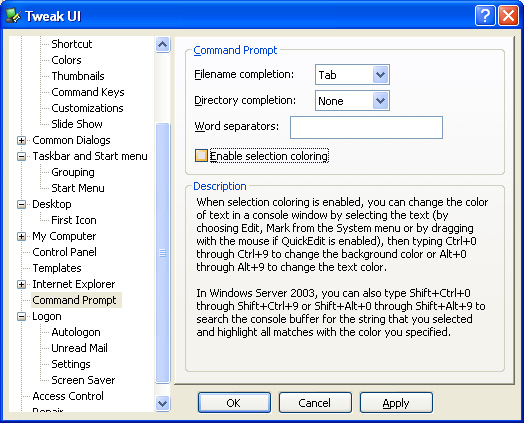Click the OK button
Image resolution: width=524 pixels, height=423 pixels.
[234, 403]
